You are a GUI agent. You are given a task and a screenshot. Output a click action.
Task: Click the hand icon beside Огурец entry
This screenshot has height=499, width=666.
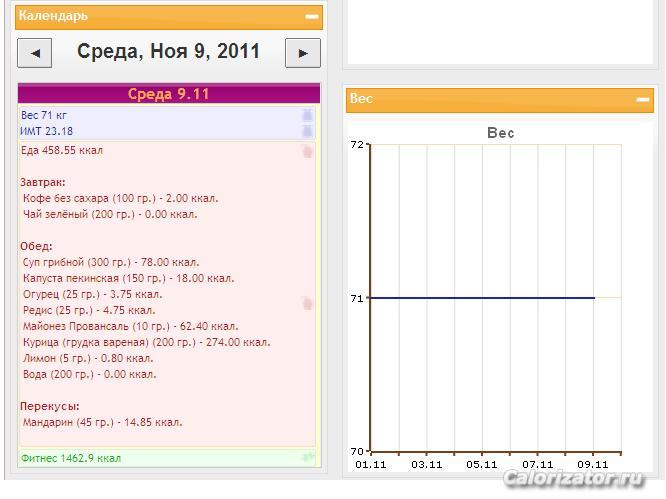coord(307,302)
